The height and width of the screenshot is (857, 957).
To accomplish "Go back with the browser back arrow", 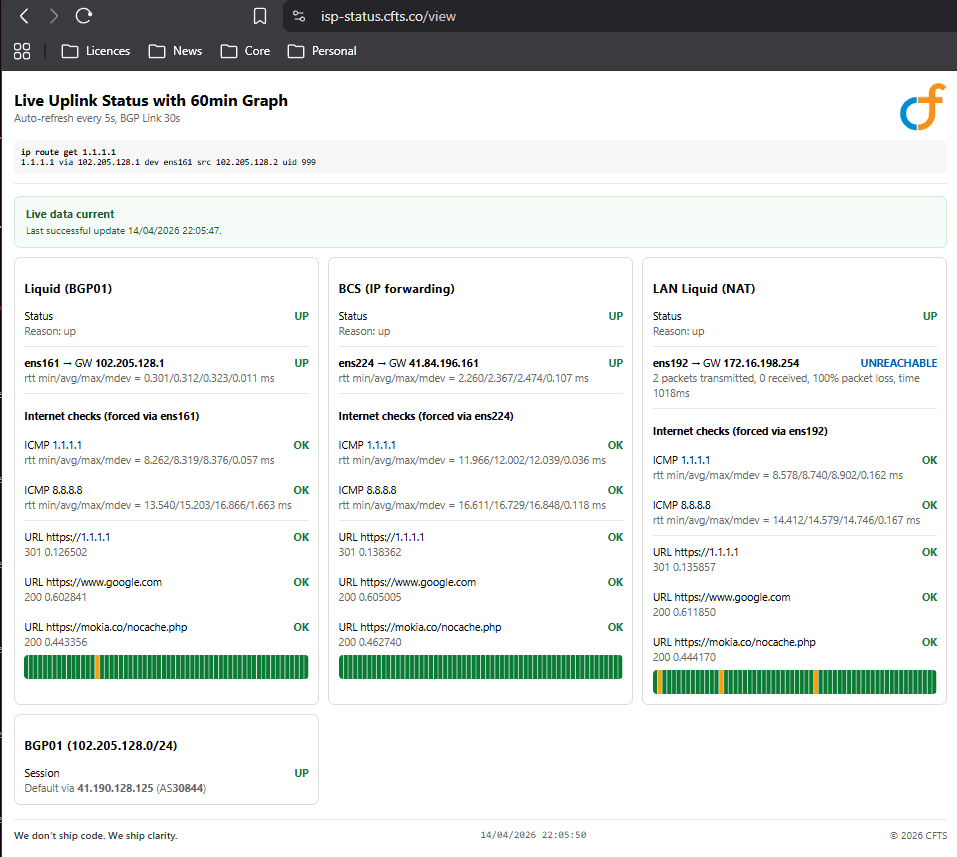I will coord(24,16).
